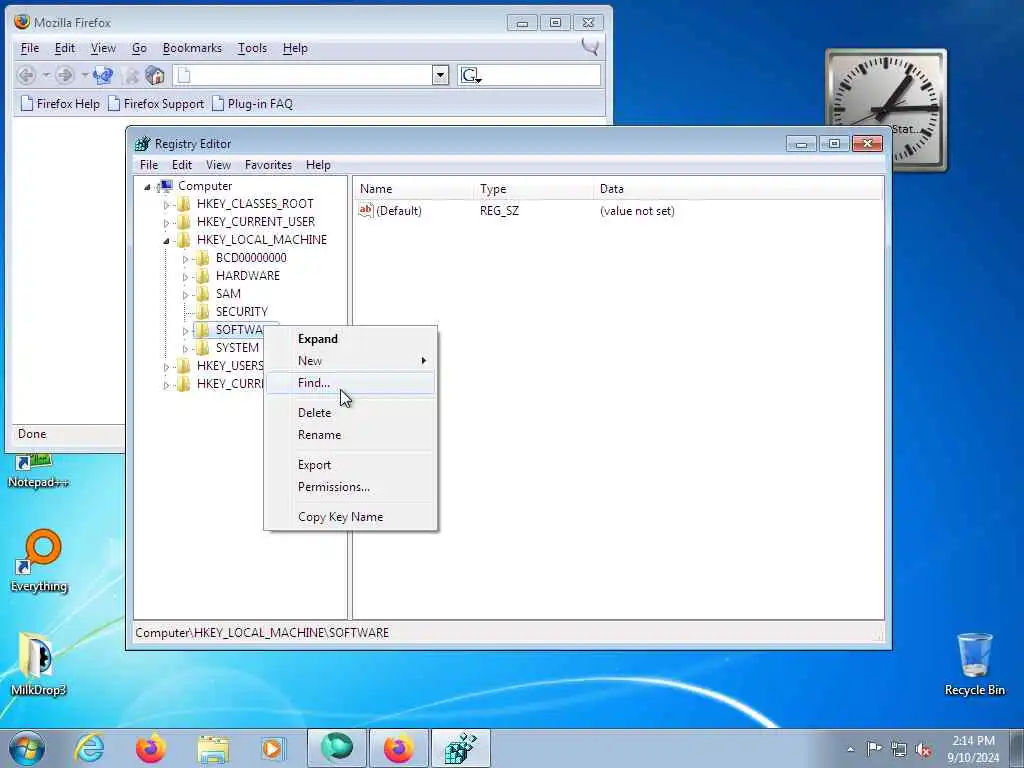This screenshot has height=768, width=1024.
Task: Open Firefox File menu
Action: tap(30, 48)
